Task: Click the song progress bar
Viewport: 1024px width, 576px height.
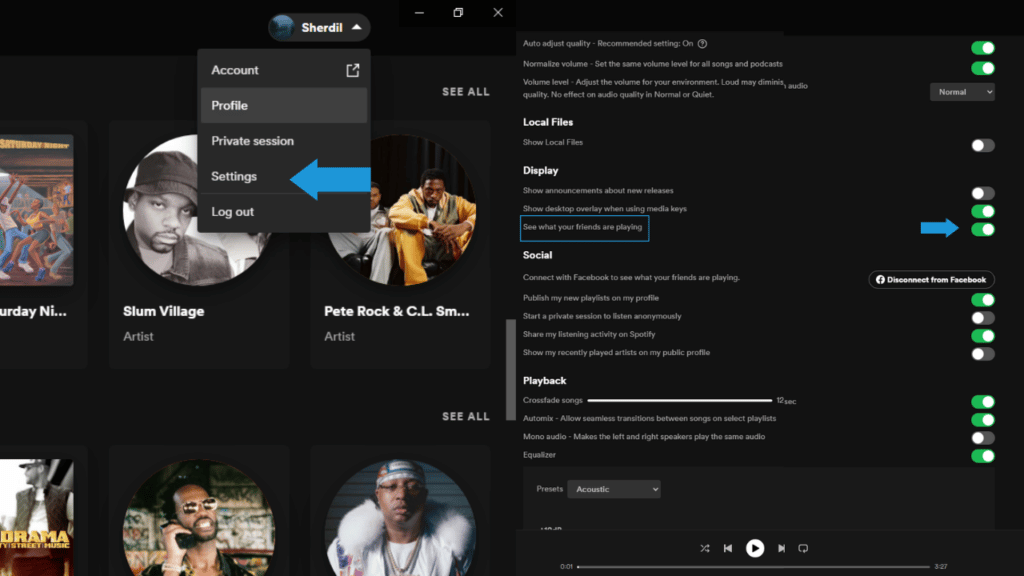Action: click(753, 567)
